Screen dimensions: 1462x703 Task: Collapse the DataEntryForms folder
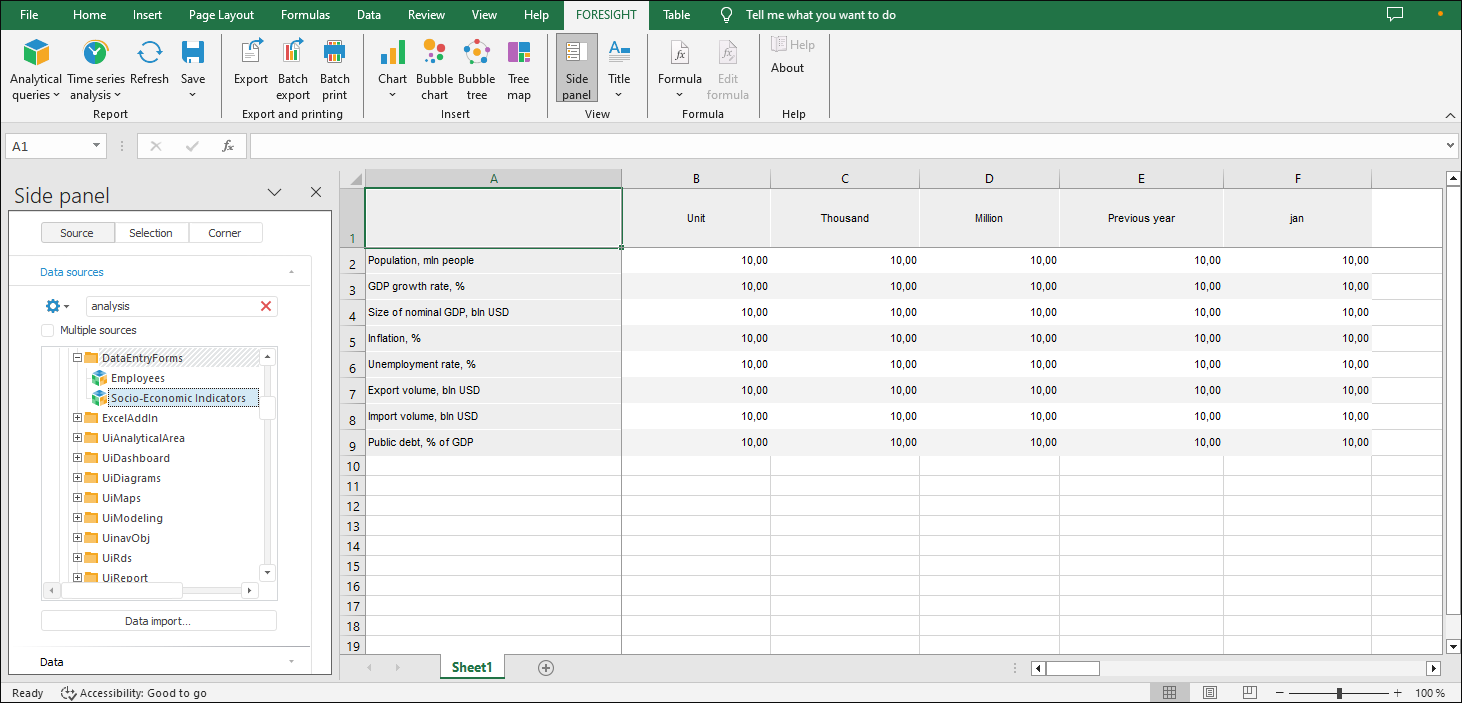click(78, 358)
